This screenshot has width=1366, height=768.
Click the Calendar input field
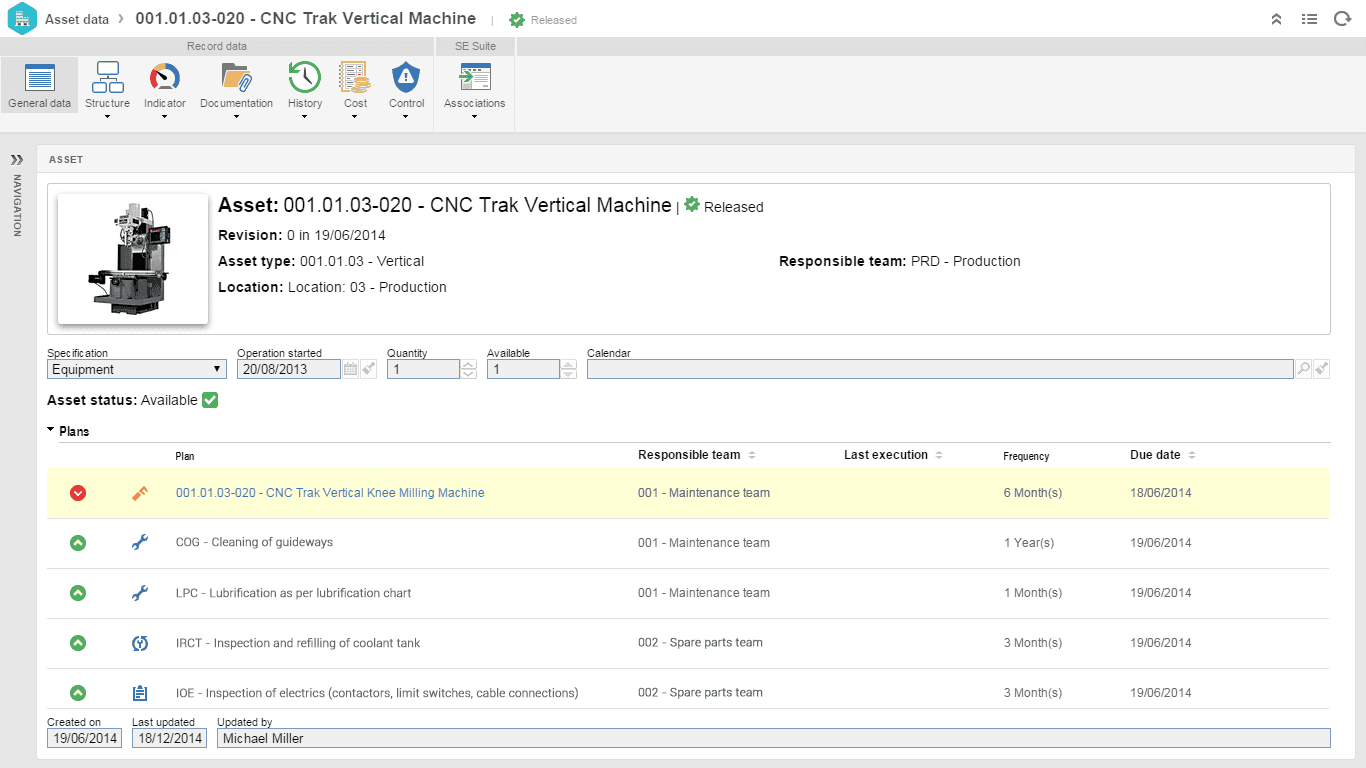point(940,369)
